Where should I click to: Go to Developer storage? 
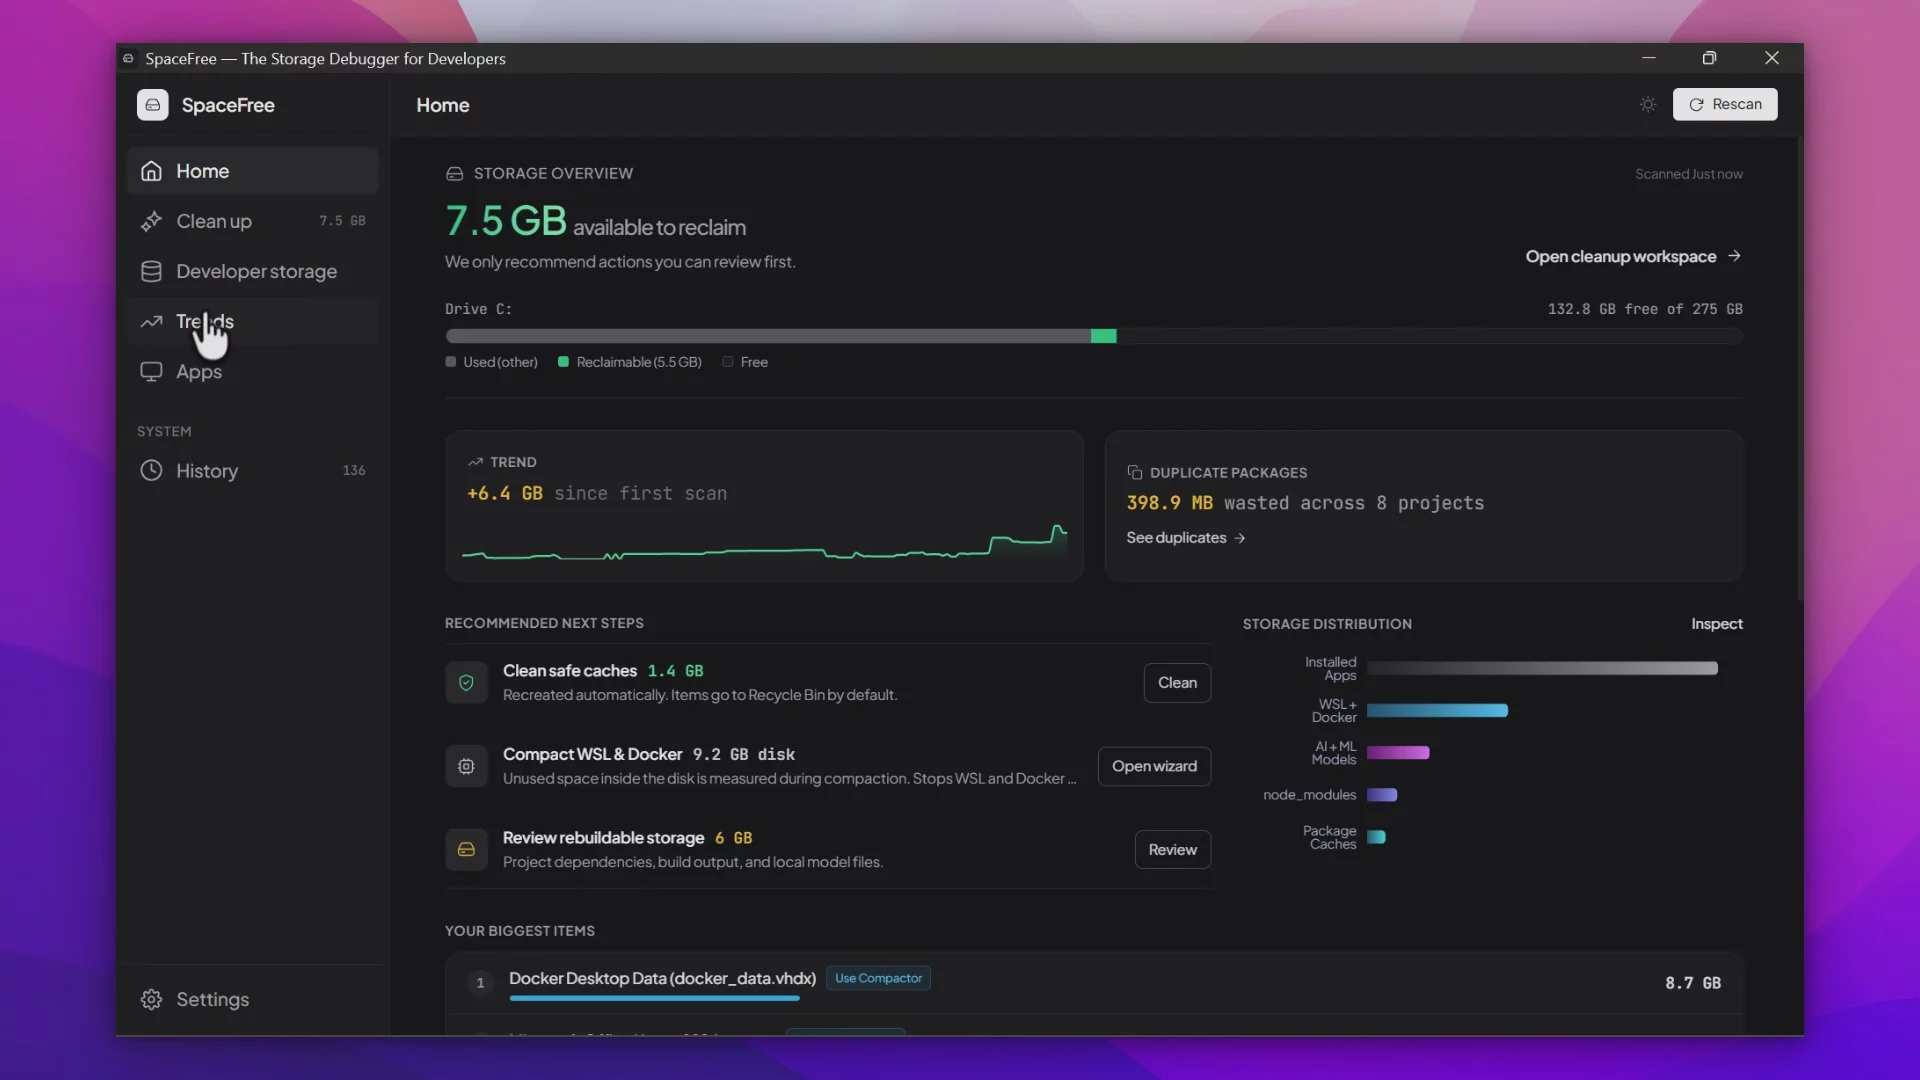tap(253, 271)
